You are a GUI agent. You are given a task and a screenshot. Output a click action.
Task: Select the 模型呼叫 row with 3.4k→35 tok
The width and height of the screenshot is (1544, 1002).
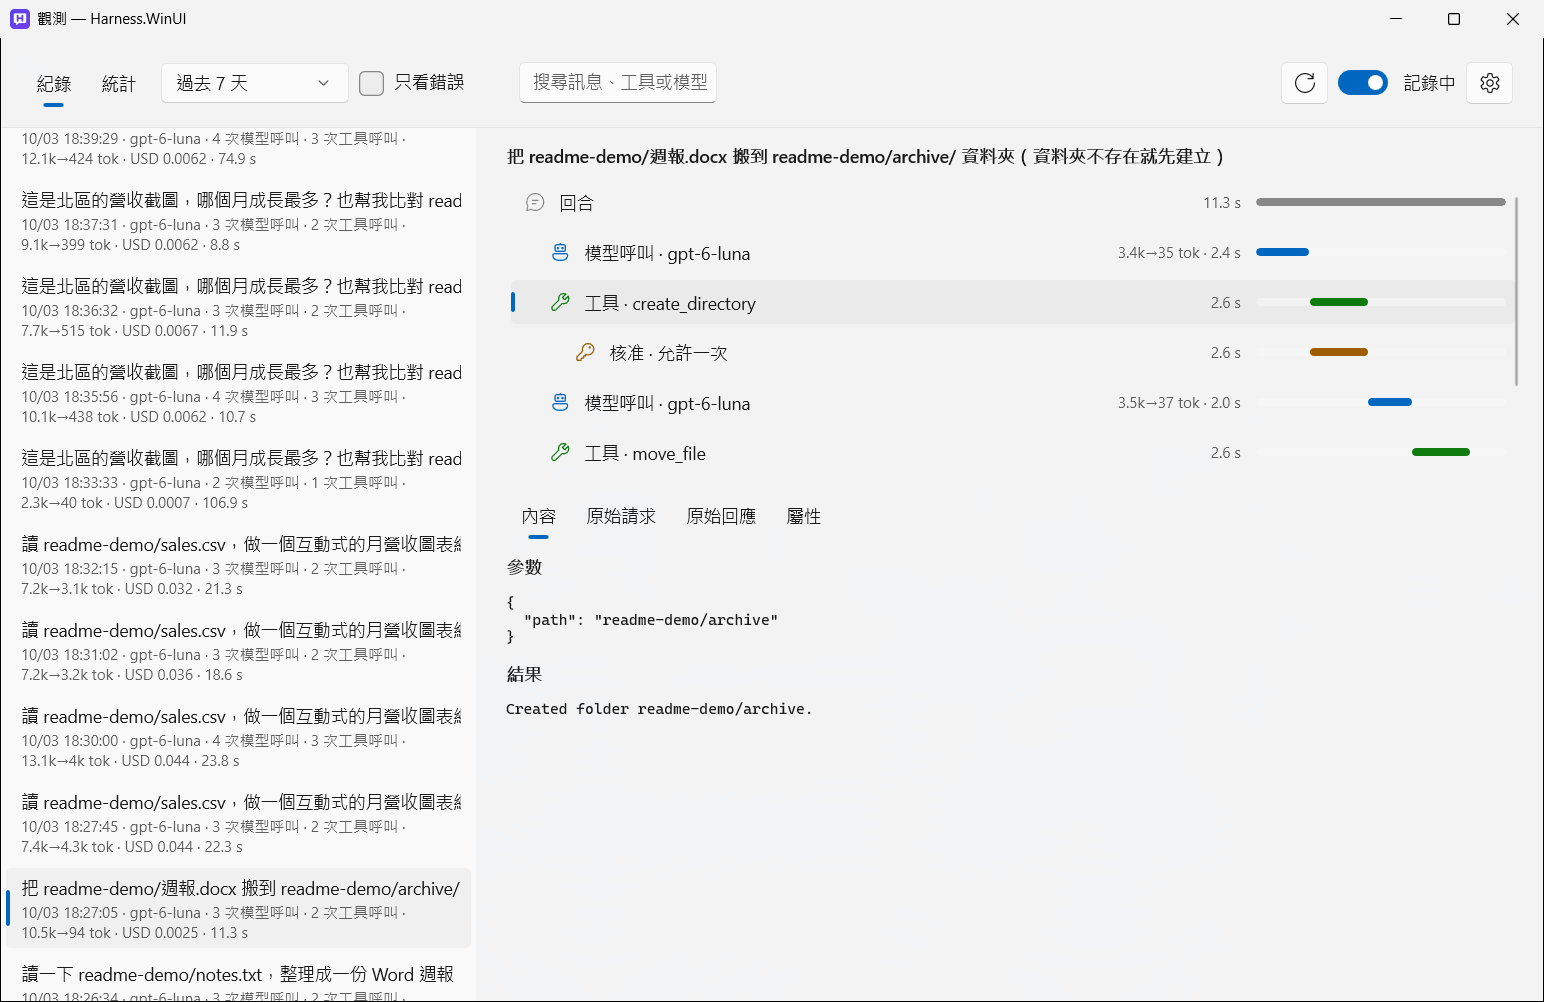click(1011, 253)
